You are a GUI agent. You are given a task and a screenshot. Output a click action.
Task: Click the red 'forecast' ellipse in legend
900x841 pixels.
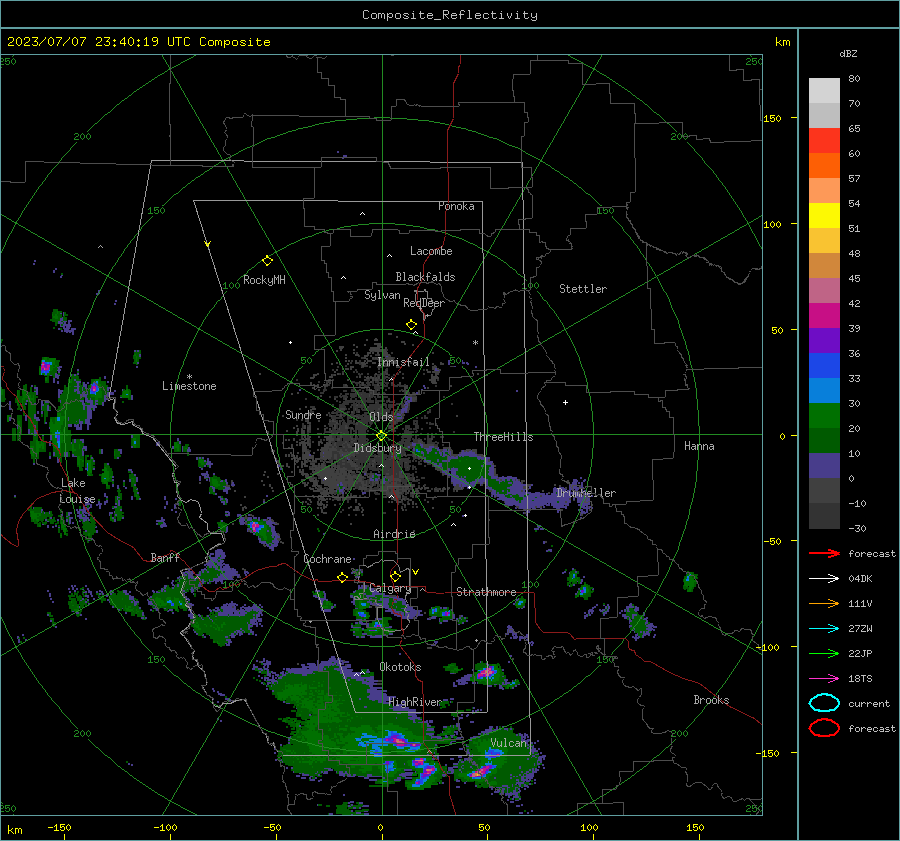(824, 728)
